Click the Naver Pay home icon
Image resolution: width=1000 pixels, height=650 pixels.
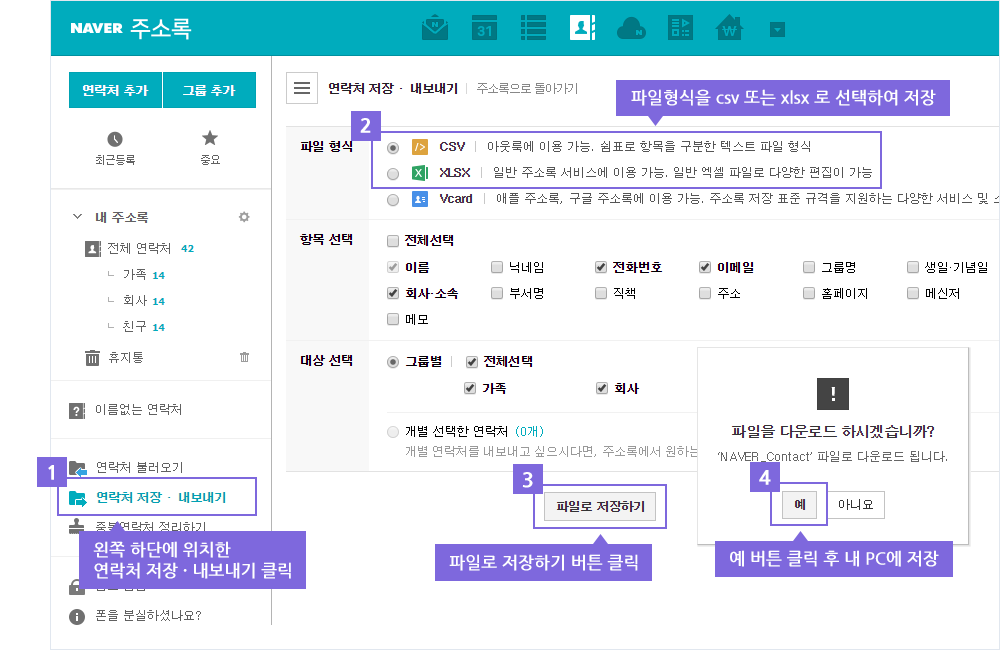(729, 29)
